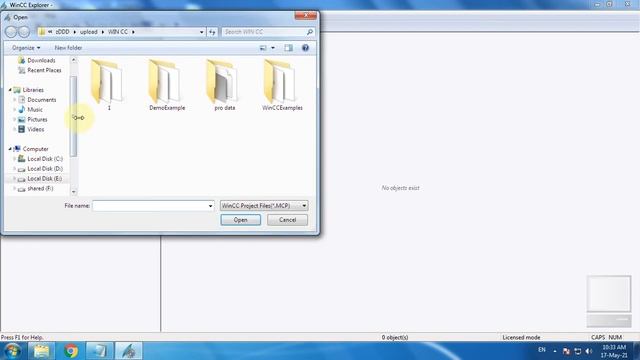Open the WinCCExamples folder
640x360 pixels.
point(282,84)
